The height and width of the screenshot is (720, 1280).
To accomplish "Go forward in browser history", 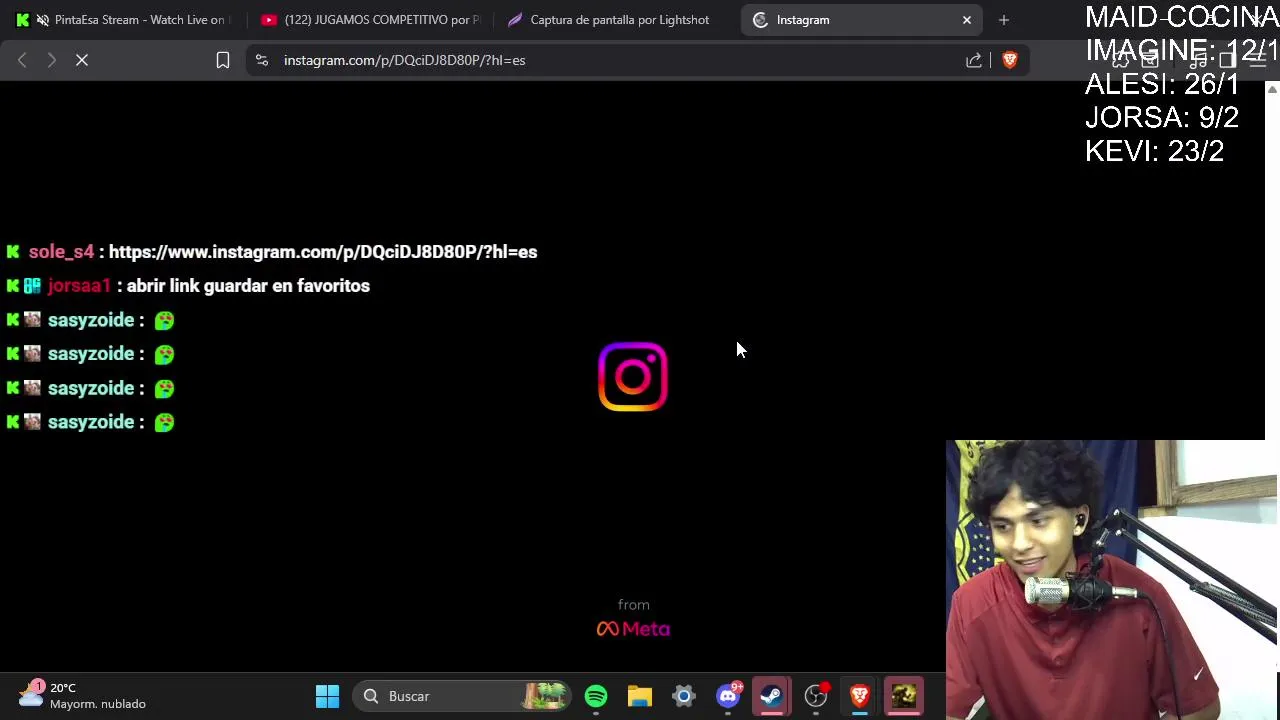I will tap(52, 60).
